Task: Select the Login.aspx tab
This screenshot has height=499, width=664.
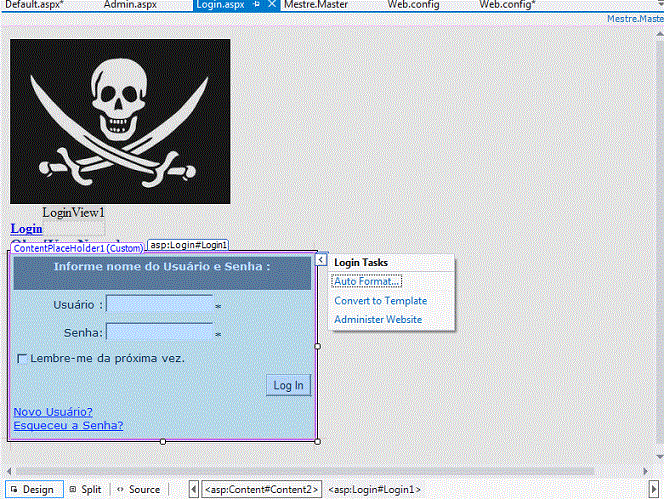Action: point(221,5)
